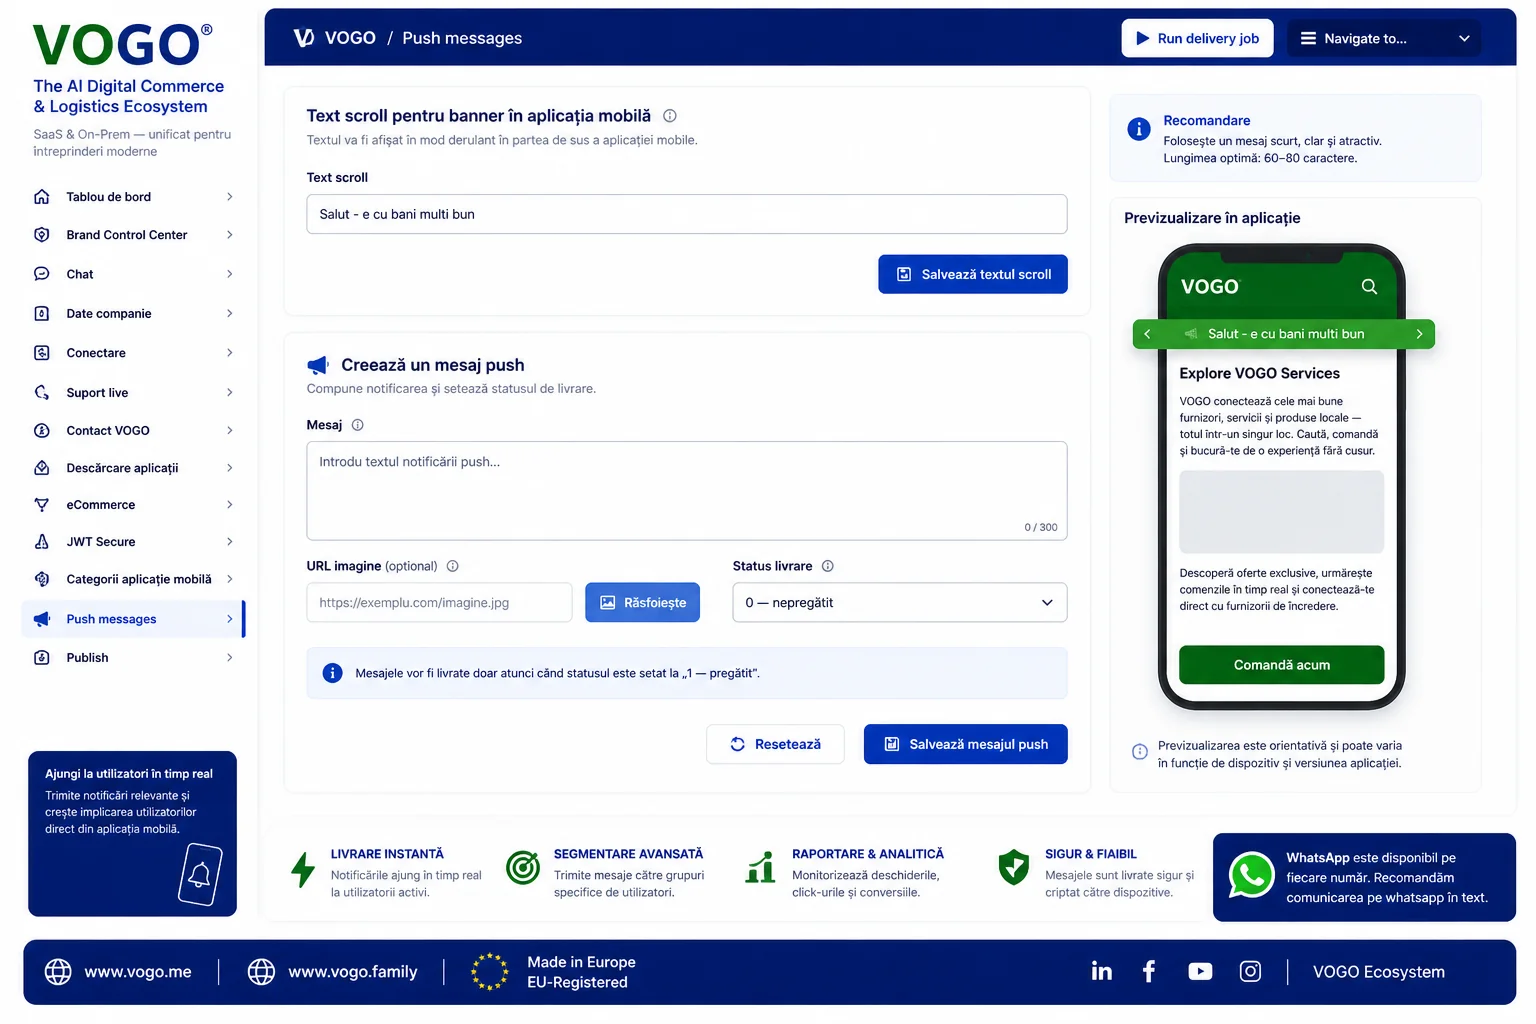The height and width of the screenshot is (1024, 1536).
Task: Open the Chat menu item
Action: (133, 274)
